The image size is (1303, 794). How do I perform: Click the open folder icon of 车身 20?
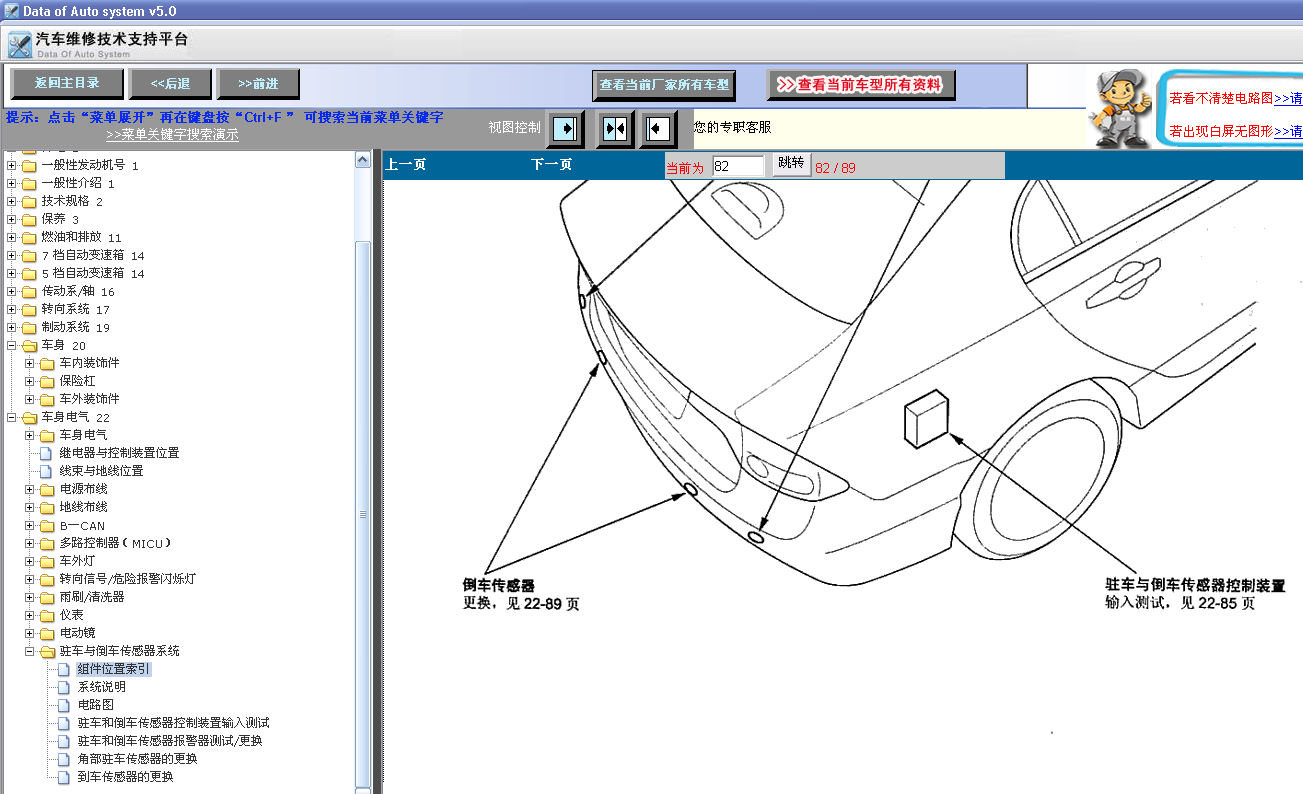(x=29, y=345)
